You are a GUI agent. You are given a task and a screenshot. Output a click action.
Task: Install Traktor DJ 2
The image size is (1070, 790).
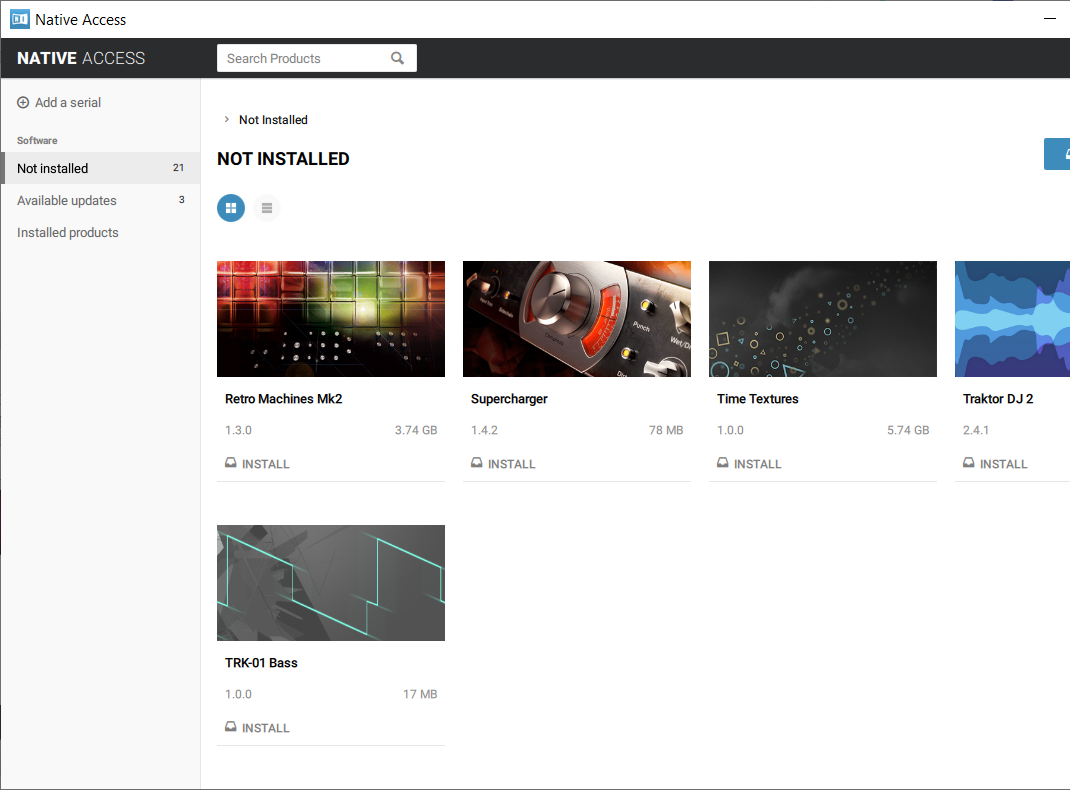(x=995, y=464)
